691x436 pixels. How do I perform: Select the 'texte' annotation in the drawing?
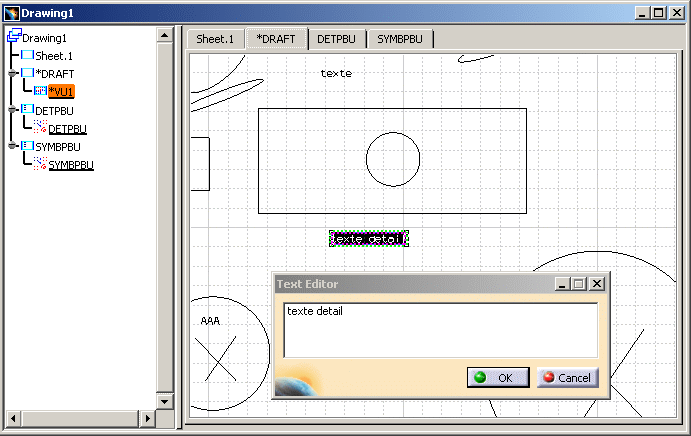click(x=336, y=74)
